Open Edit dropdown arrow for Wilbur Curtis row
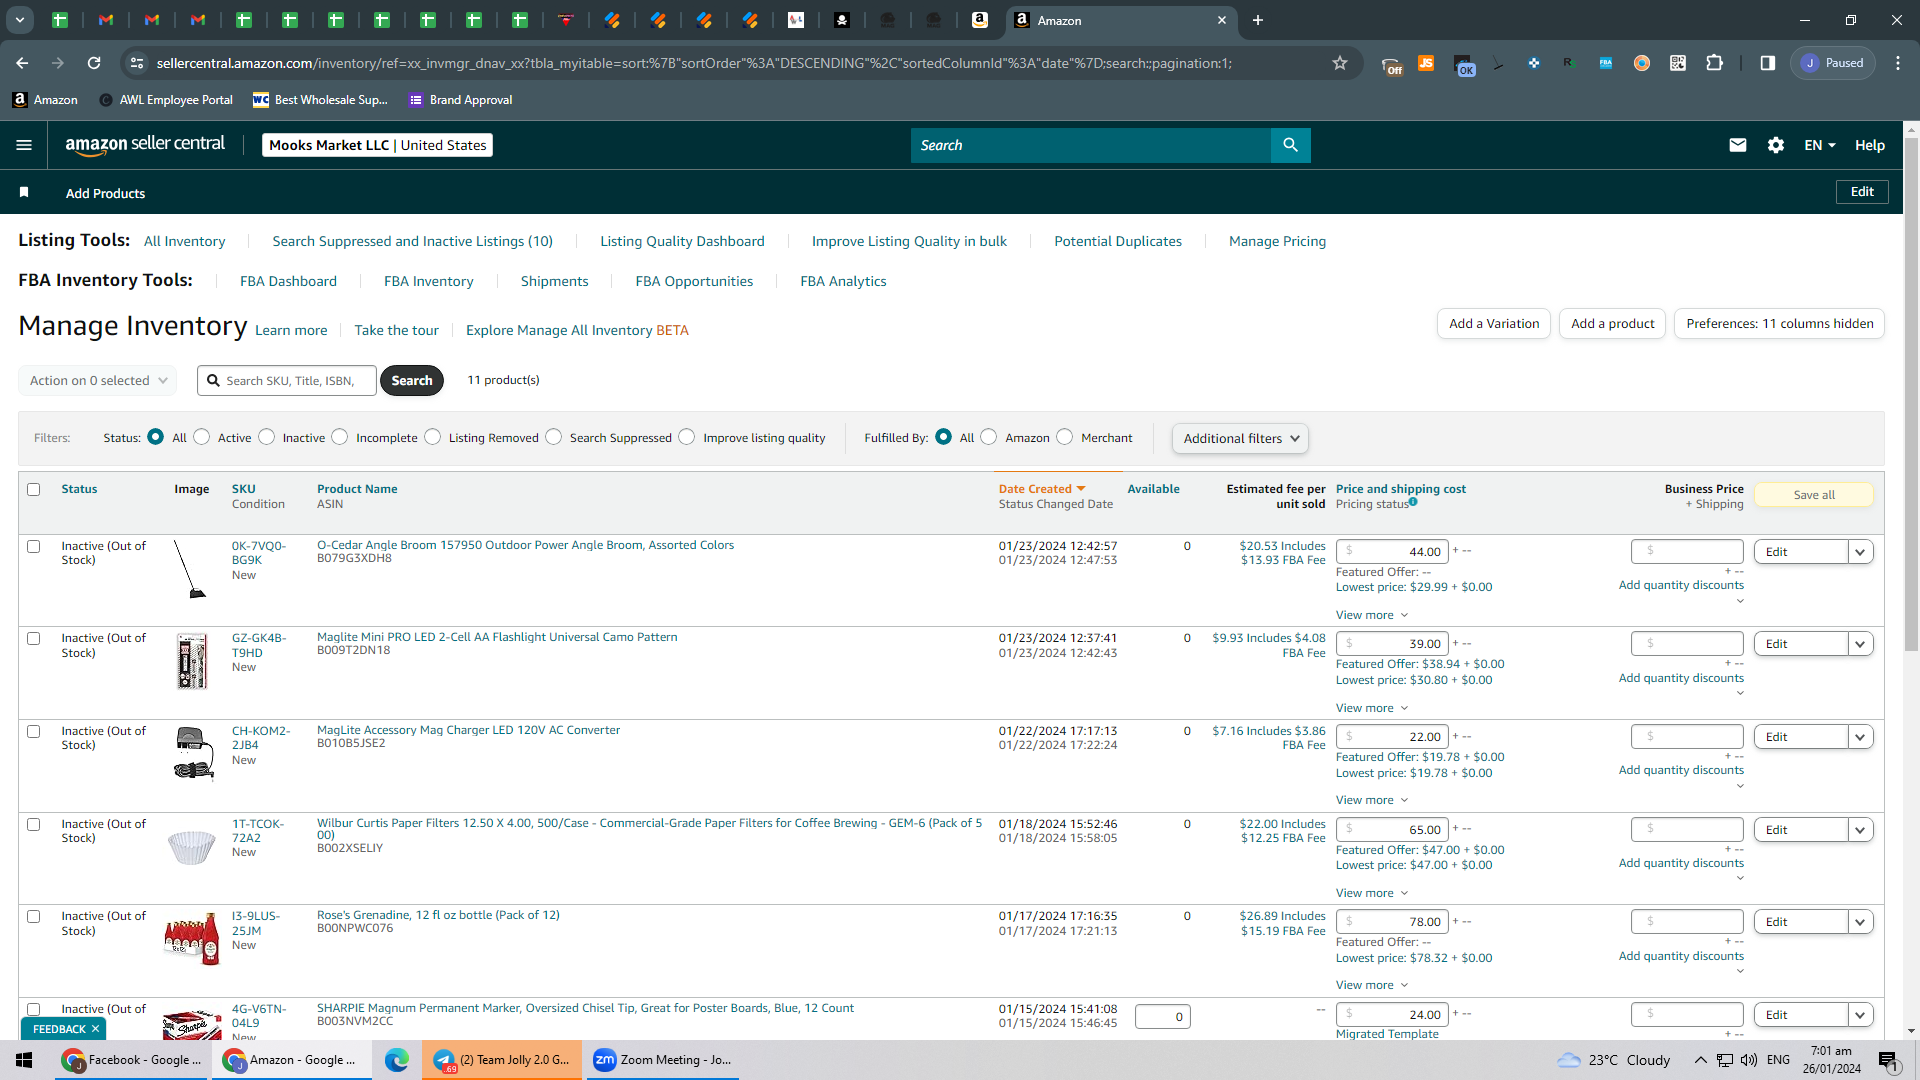The width and height of the screenshot is (1920, 1080). pos(1860,830)
